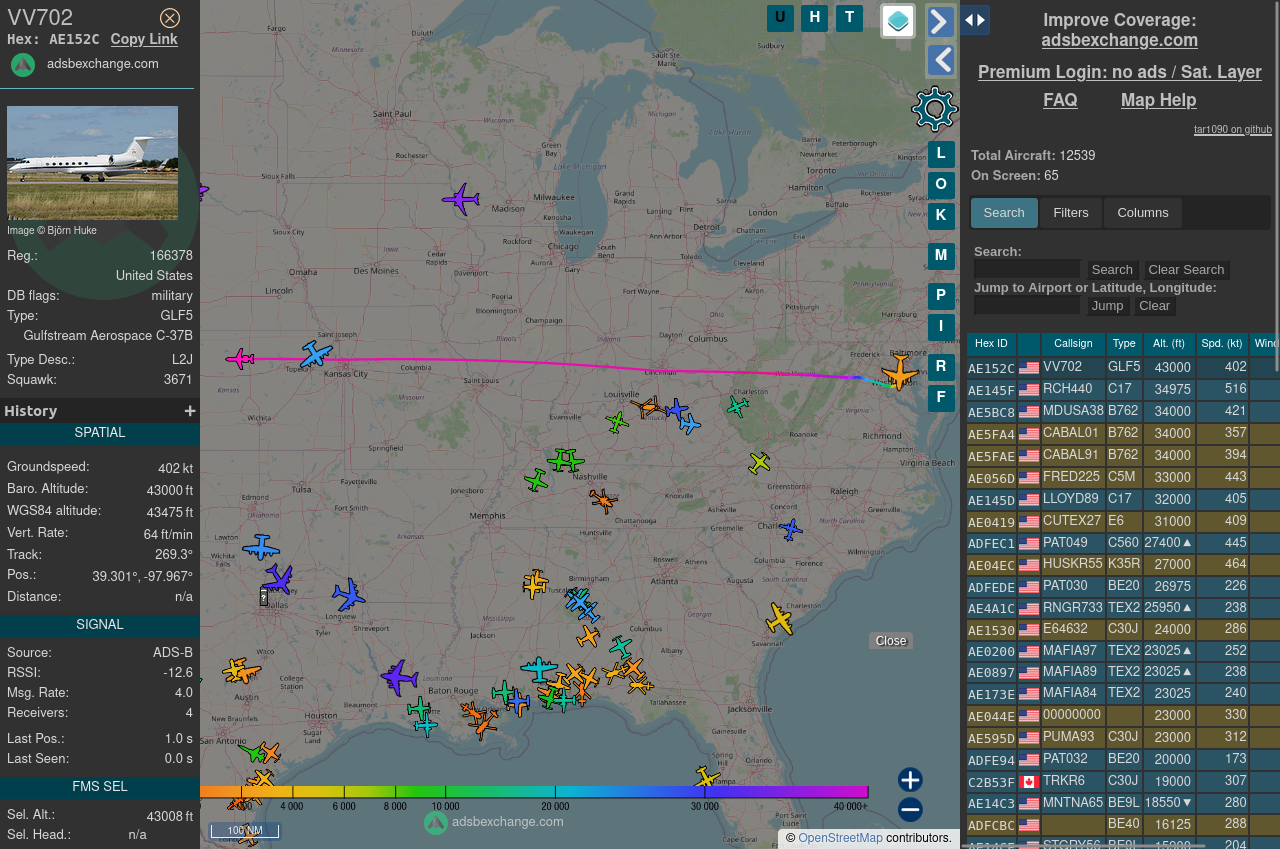Open the FAQ link
The width and height of the screenshot is (1280, 849).
coord(1060,100)
